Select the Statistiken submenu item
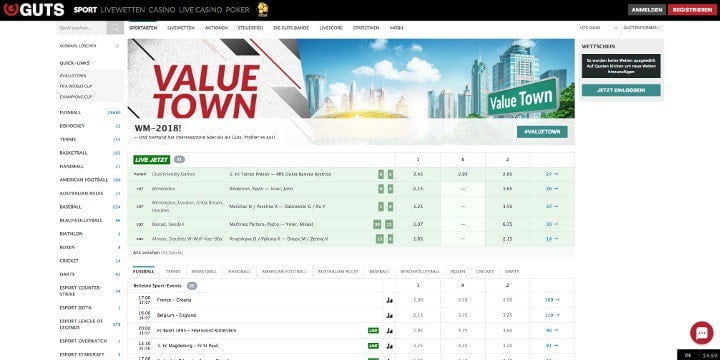This screenshot has height=360, width=720. click(366, 28)
